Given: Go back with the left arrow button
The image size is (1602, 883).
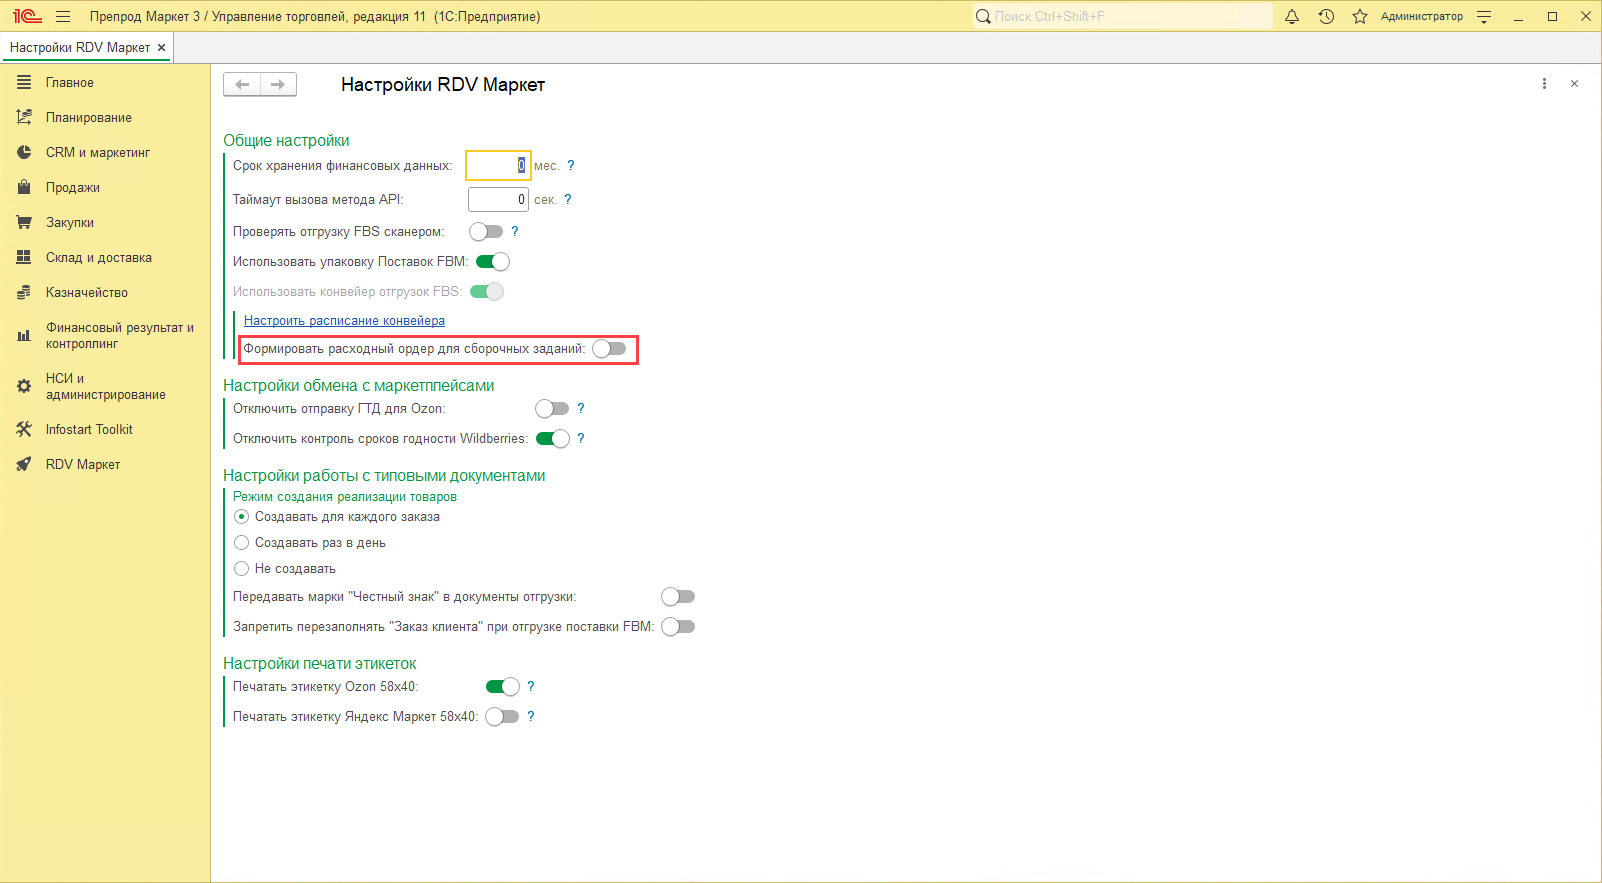Looking at the screenshot, I should (242, 84).
